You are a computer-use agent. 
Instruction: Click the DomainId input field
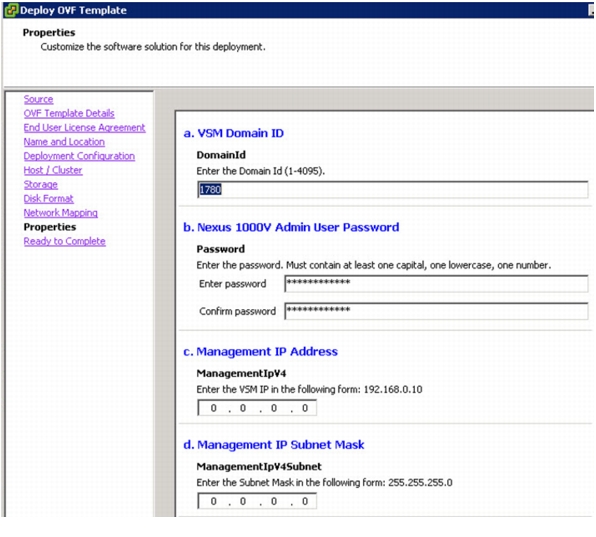tap(393, 189)
